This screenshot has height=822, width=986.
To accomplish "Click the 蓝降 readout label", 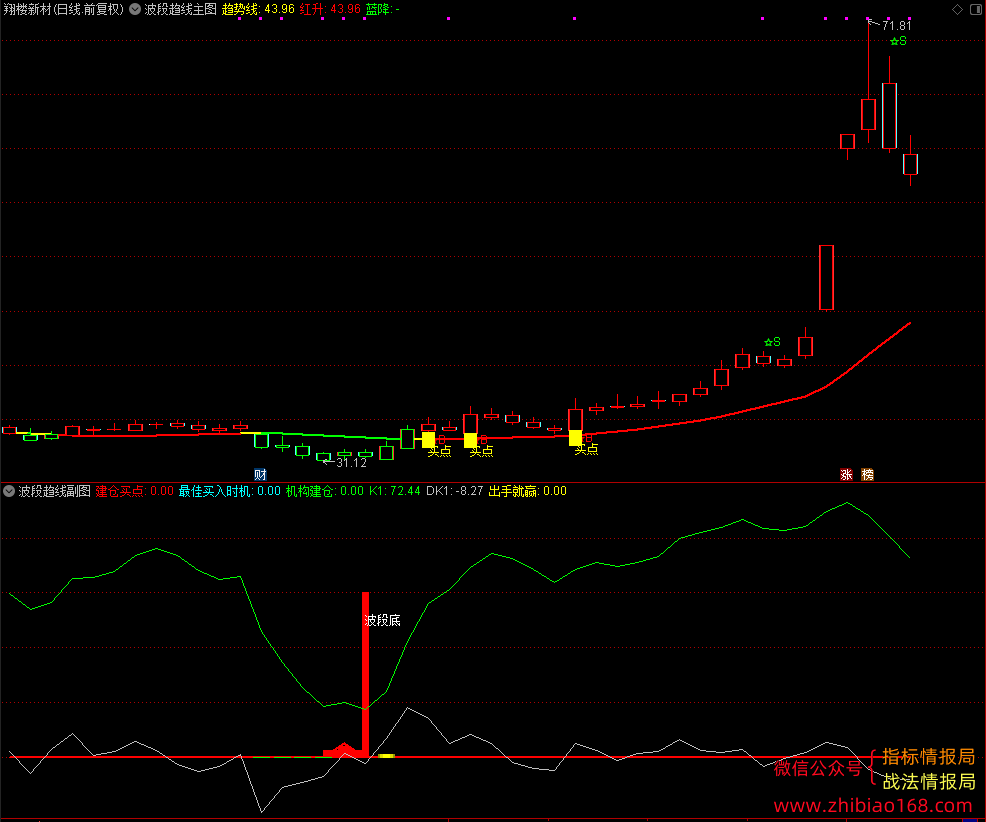I will (382, 9).
